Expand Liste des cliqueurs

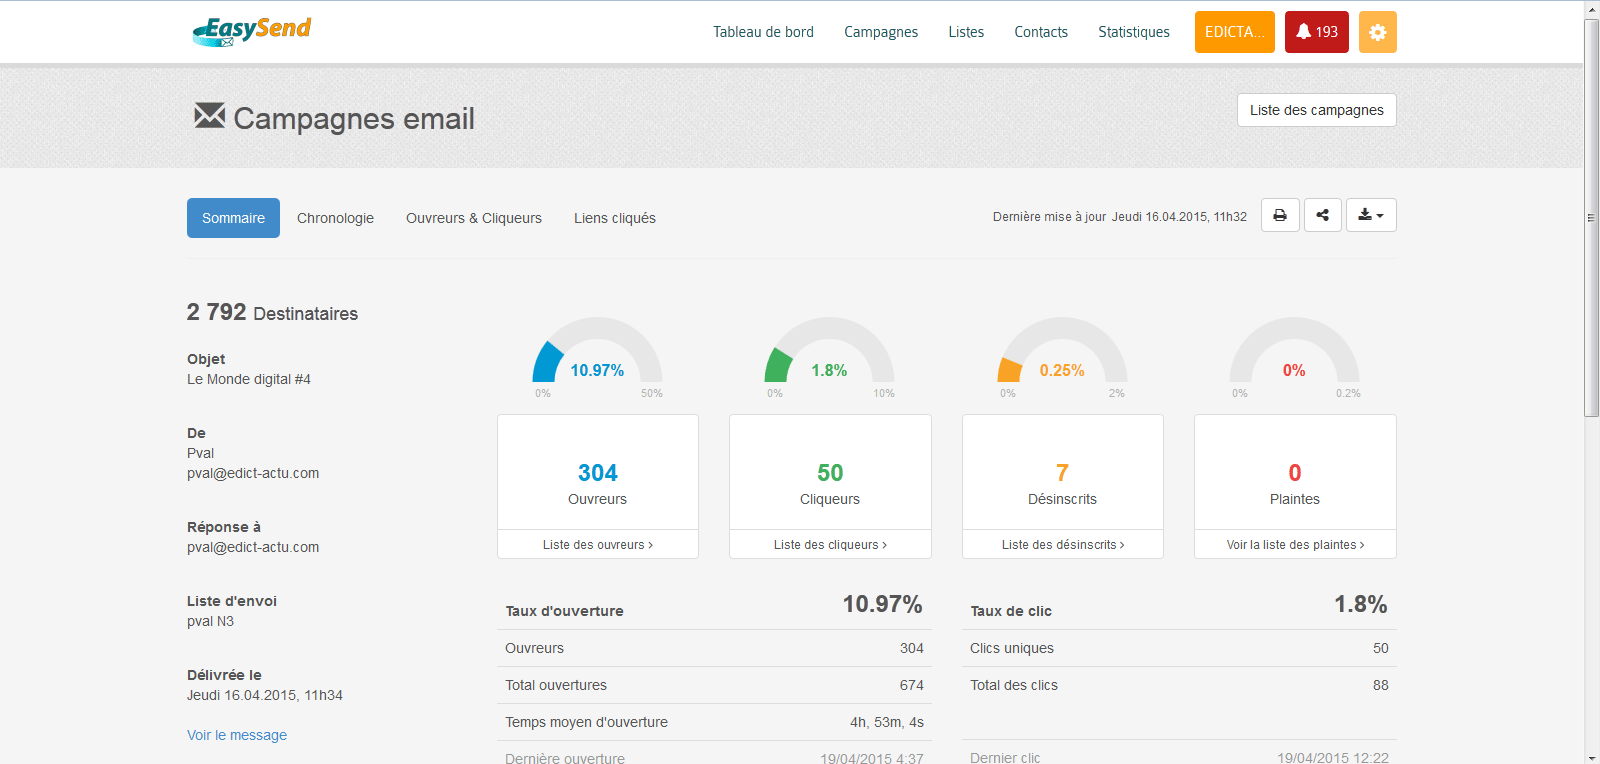click(x=830, y=545)
